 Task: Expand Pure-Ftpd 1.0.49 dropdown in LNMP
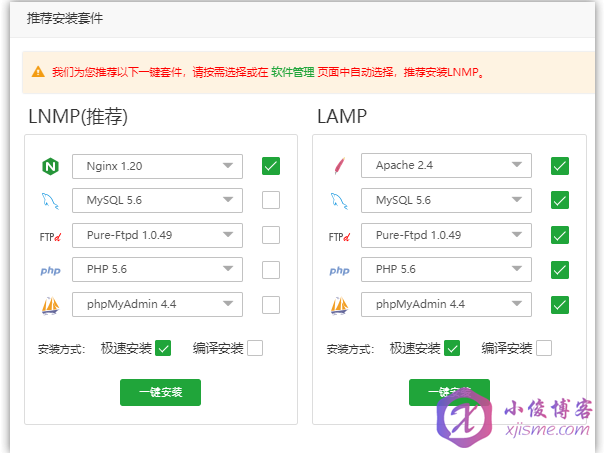(157, 235)
